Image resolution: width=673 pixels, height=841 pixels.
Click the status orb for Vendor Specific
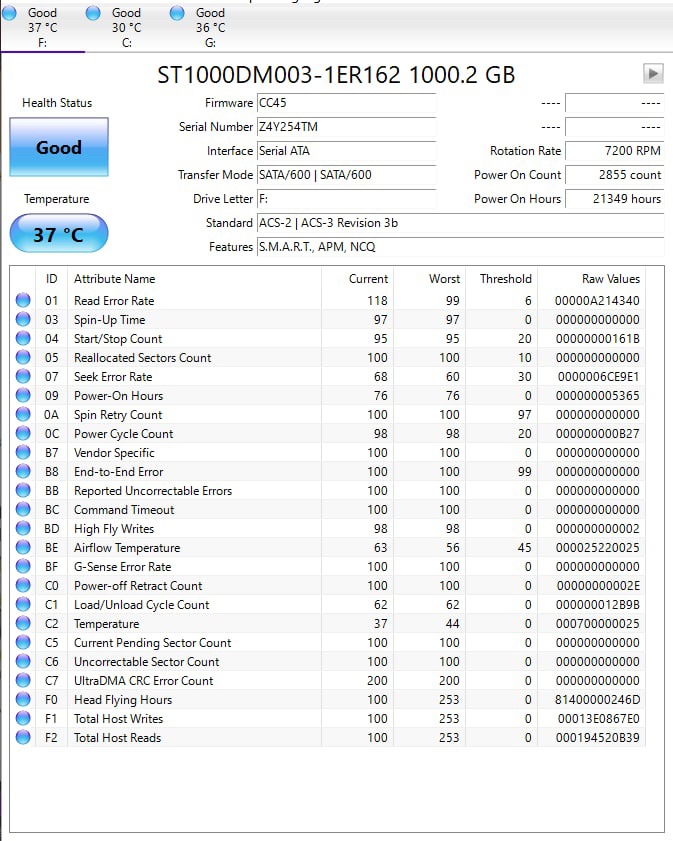point(23,452)
